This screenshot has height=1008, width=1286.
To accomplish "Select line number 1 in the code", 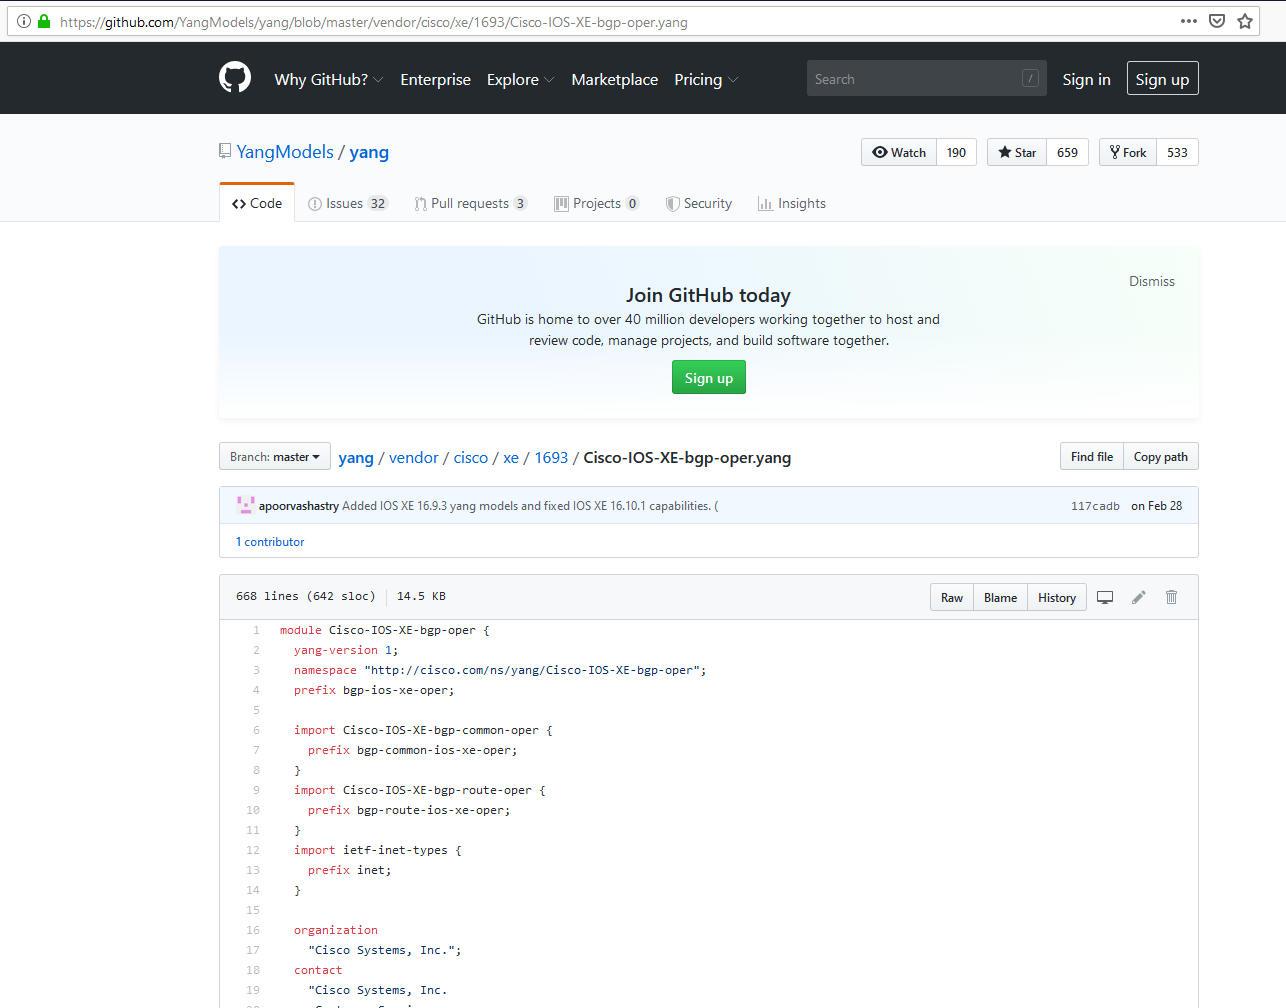I will [256, 630].
